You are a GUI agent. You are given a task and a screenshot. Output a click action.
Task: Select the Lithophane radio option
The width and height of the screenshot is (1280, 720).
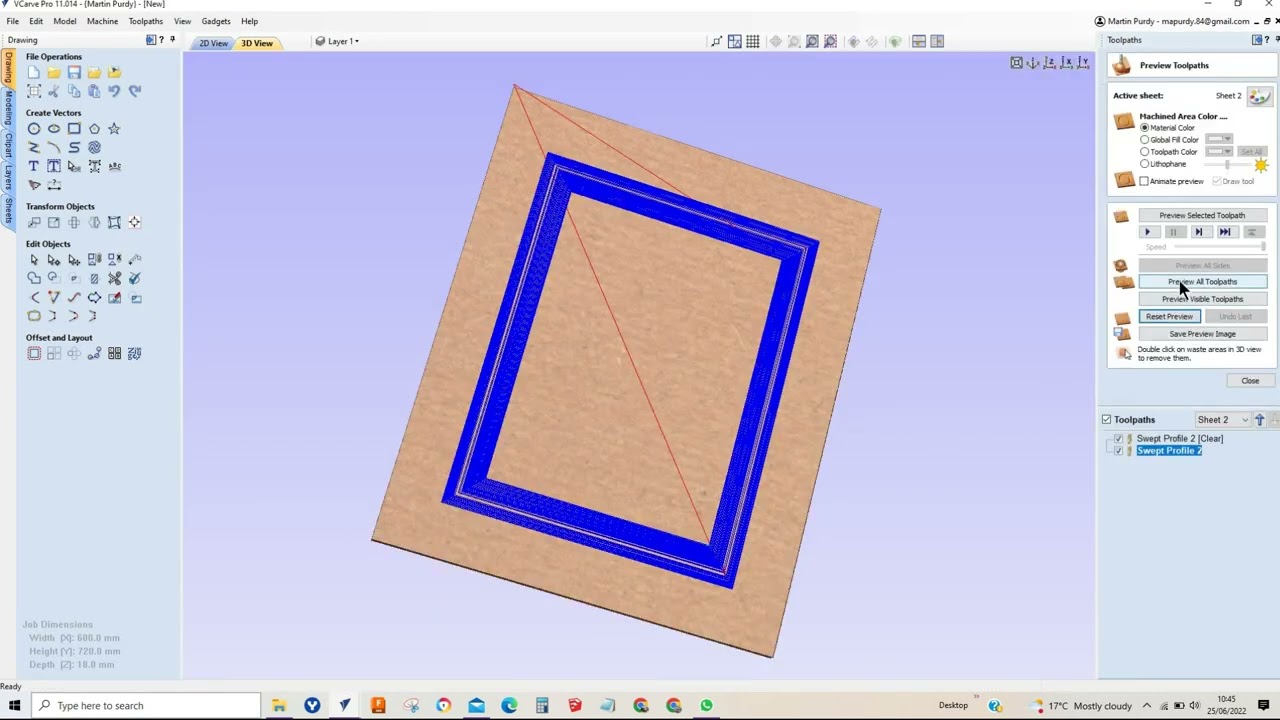(1145, 164)
